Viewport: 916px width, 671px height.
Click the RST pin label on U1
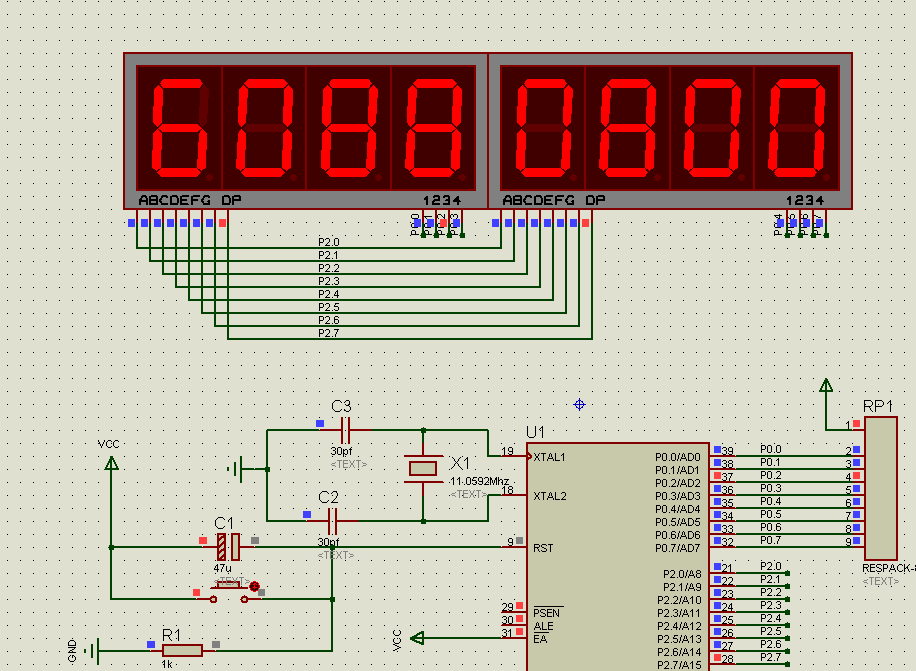pos(543,548)
